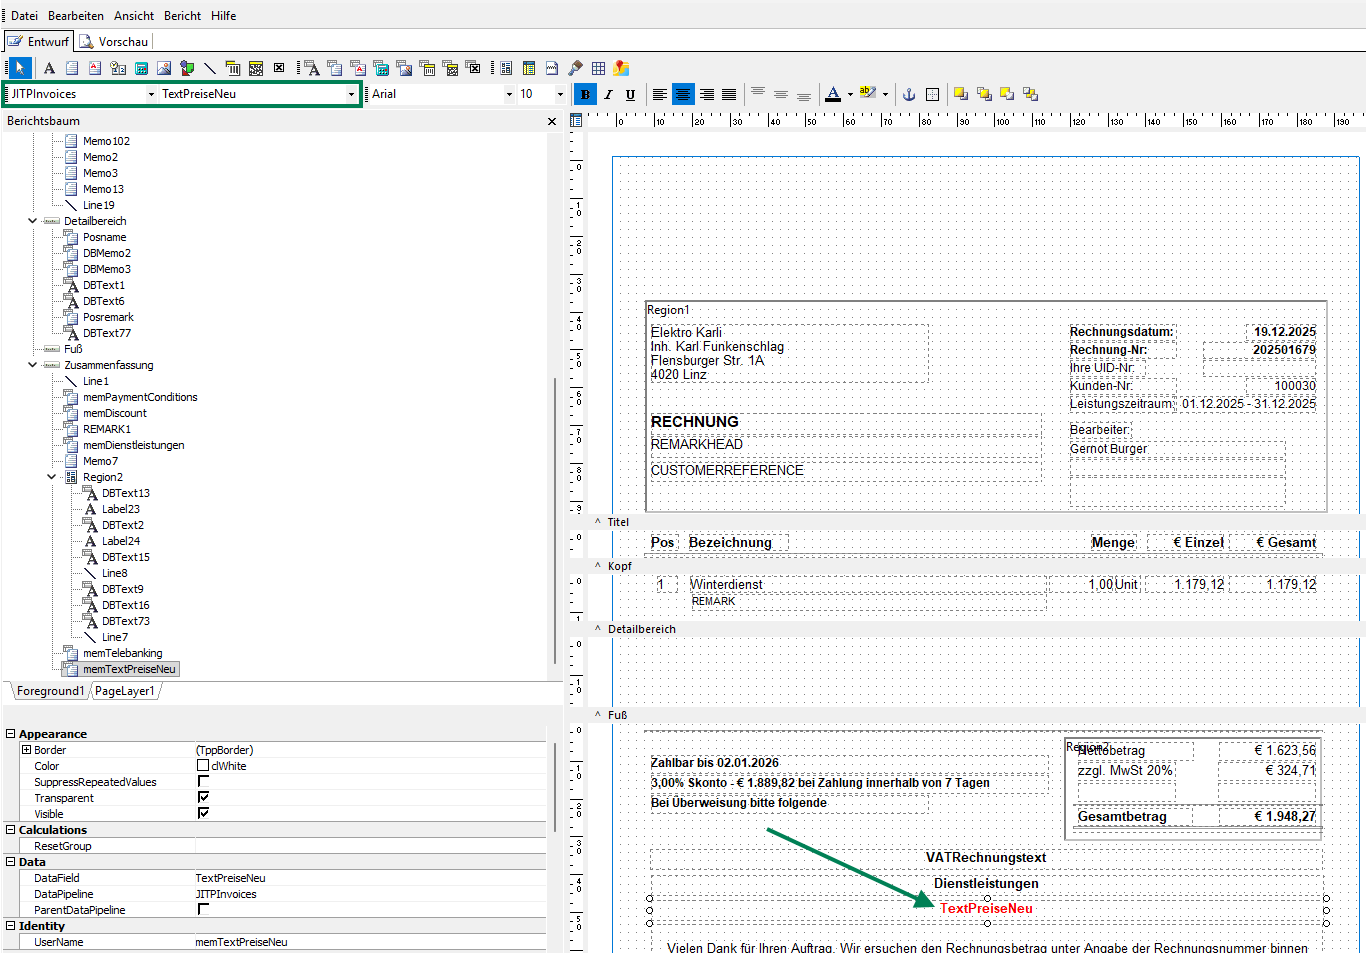Toggle italic text formatting
This screenshot has height=953, width=1366.
pos(608,95)
